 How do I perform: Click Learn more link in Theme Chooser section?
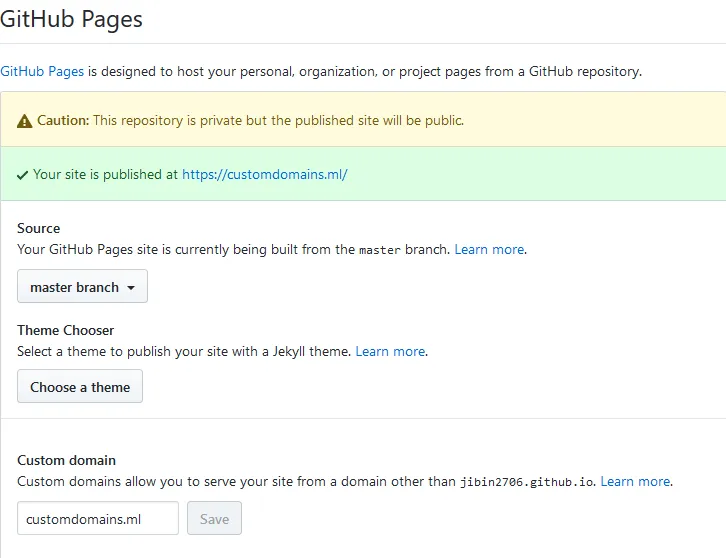[x=390, y=351]
